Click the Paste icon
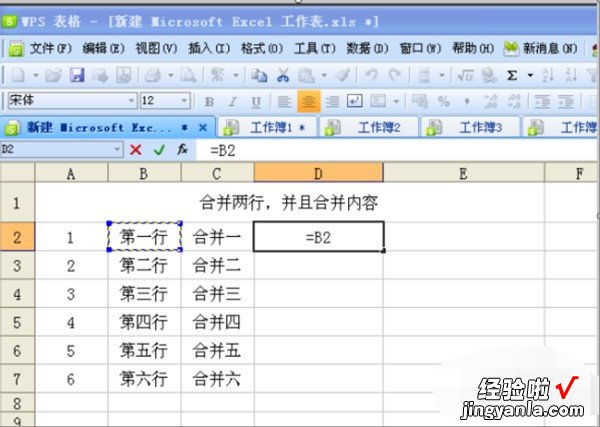This screenshot has height=427, width=600. pyautogui.click(x=307, y=75)
